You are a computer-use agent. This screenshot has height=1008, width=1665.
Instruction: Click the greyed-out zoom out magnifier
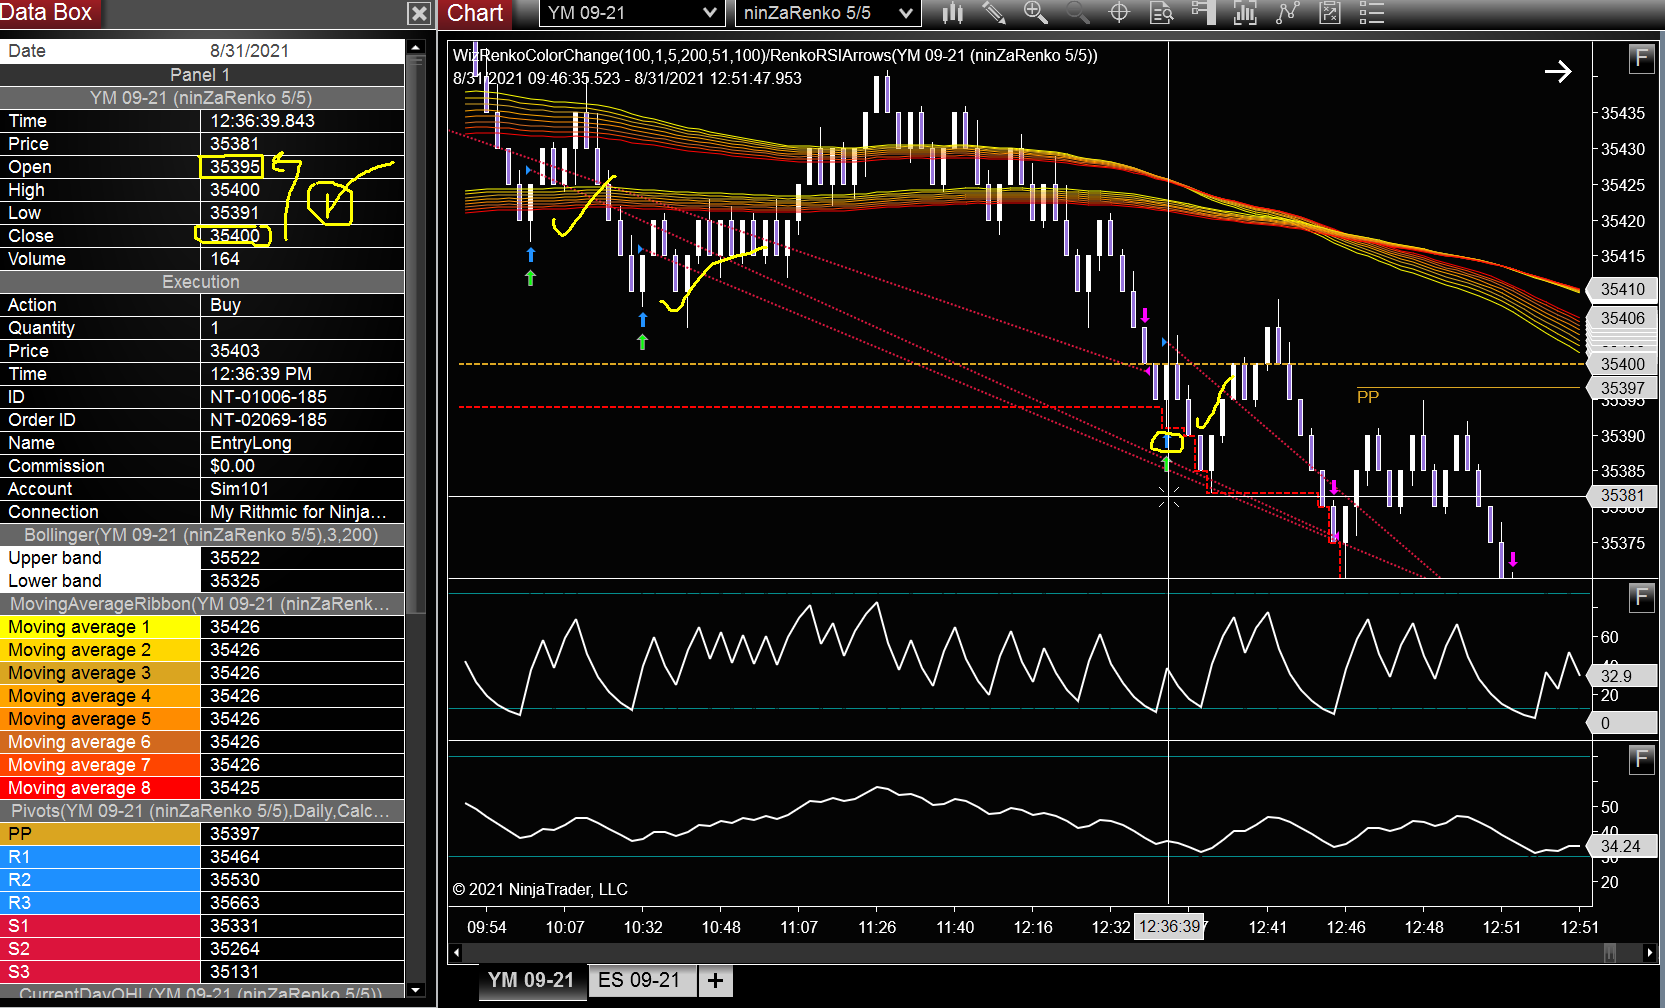pyautogui.click(x=1078, y=13)
